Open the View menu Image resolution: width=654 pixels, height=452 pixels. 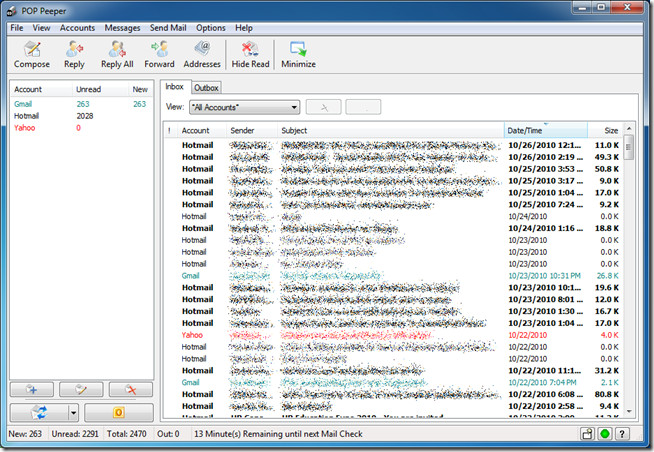pos(41,28)
